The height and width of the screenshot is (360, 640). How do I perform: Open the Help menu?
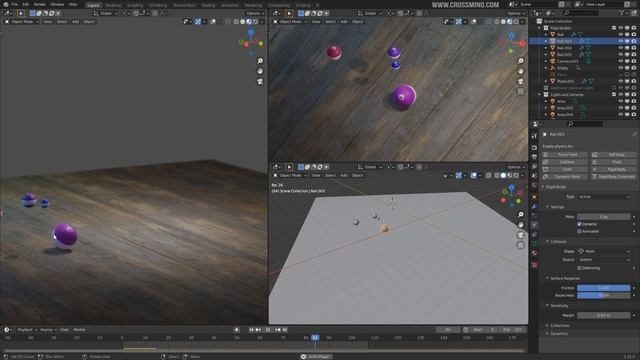click(73, 4)
